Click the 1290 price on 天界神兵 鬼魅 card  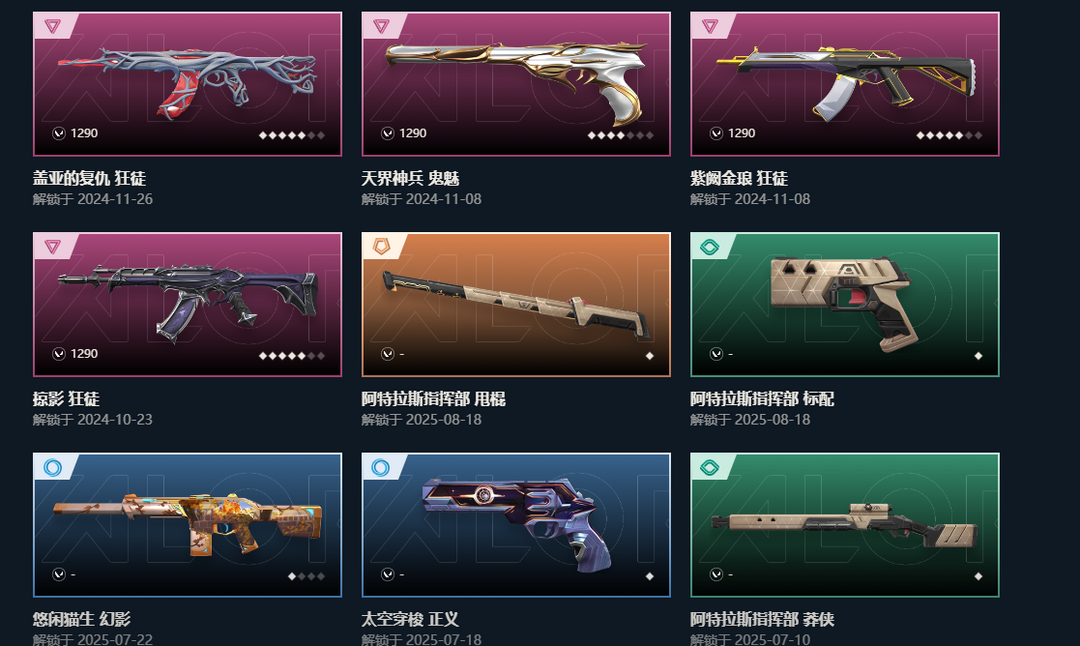pos(413,134)
